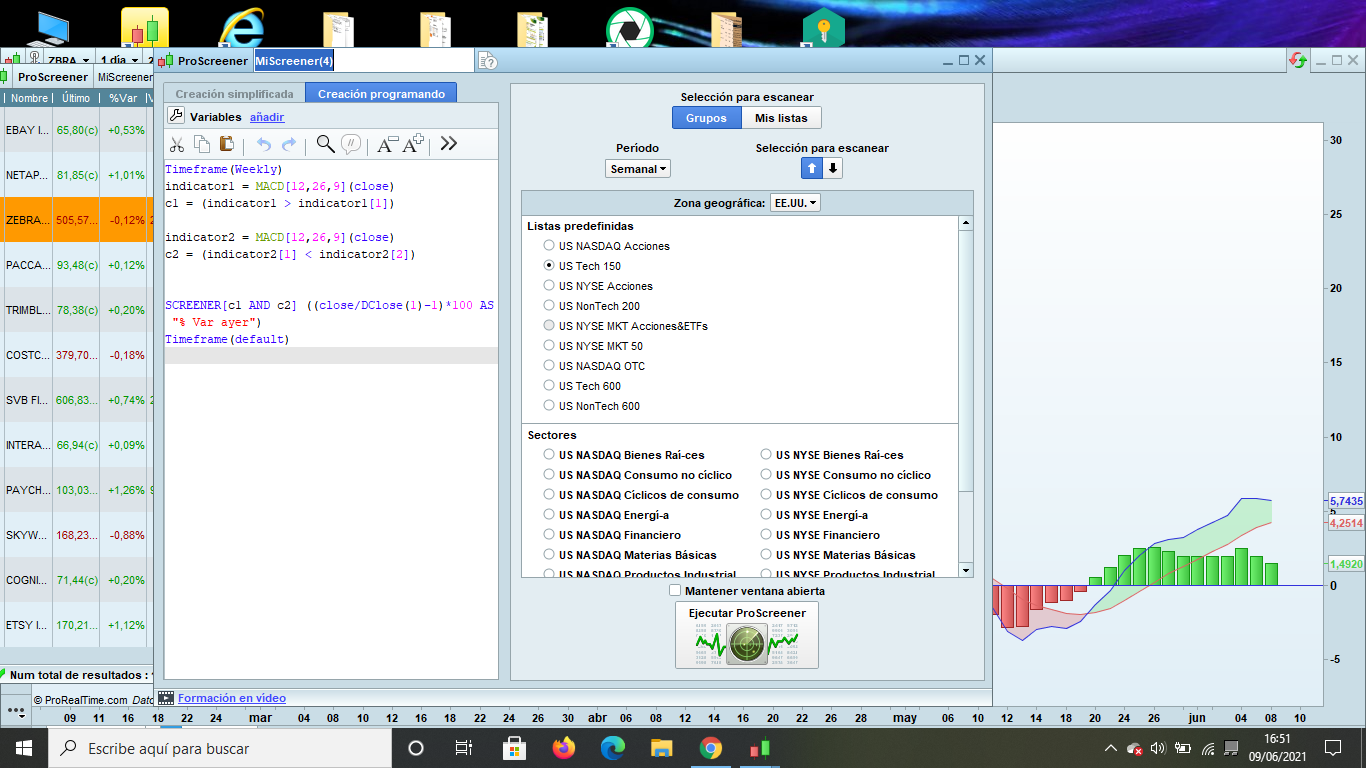Decrease editor font size

[x=387, y=144]
